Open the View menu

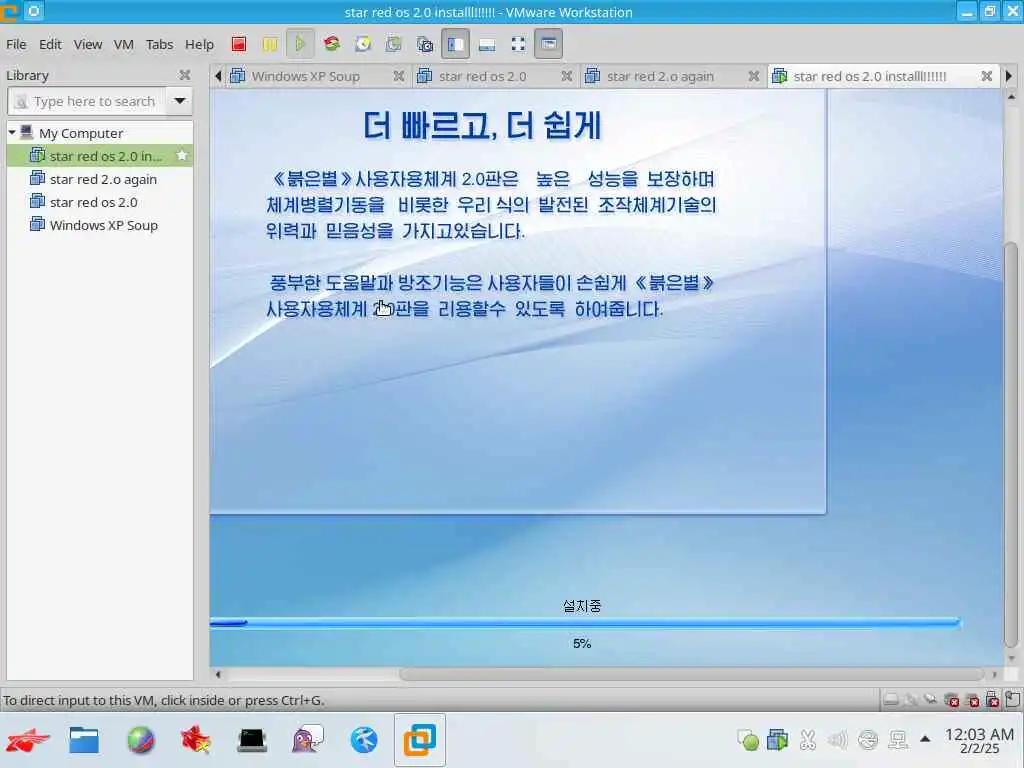pyautogui.click(x=88, y=44)
